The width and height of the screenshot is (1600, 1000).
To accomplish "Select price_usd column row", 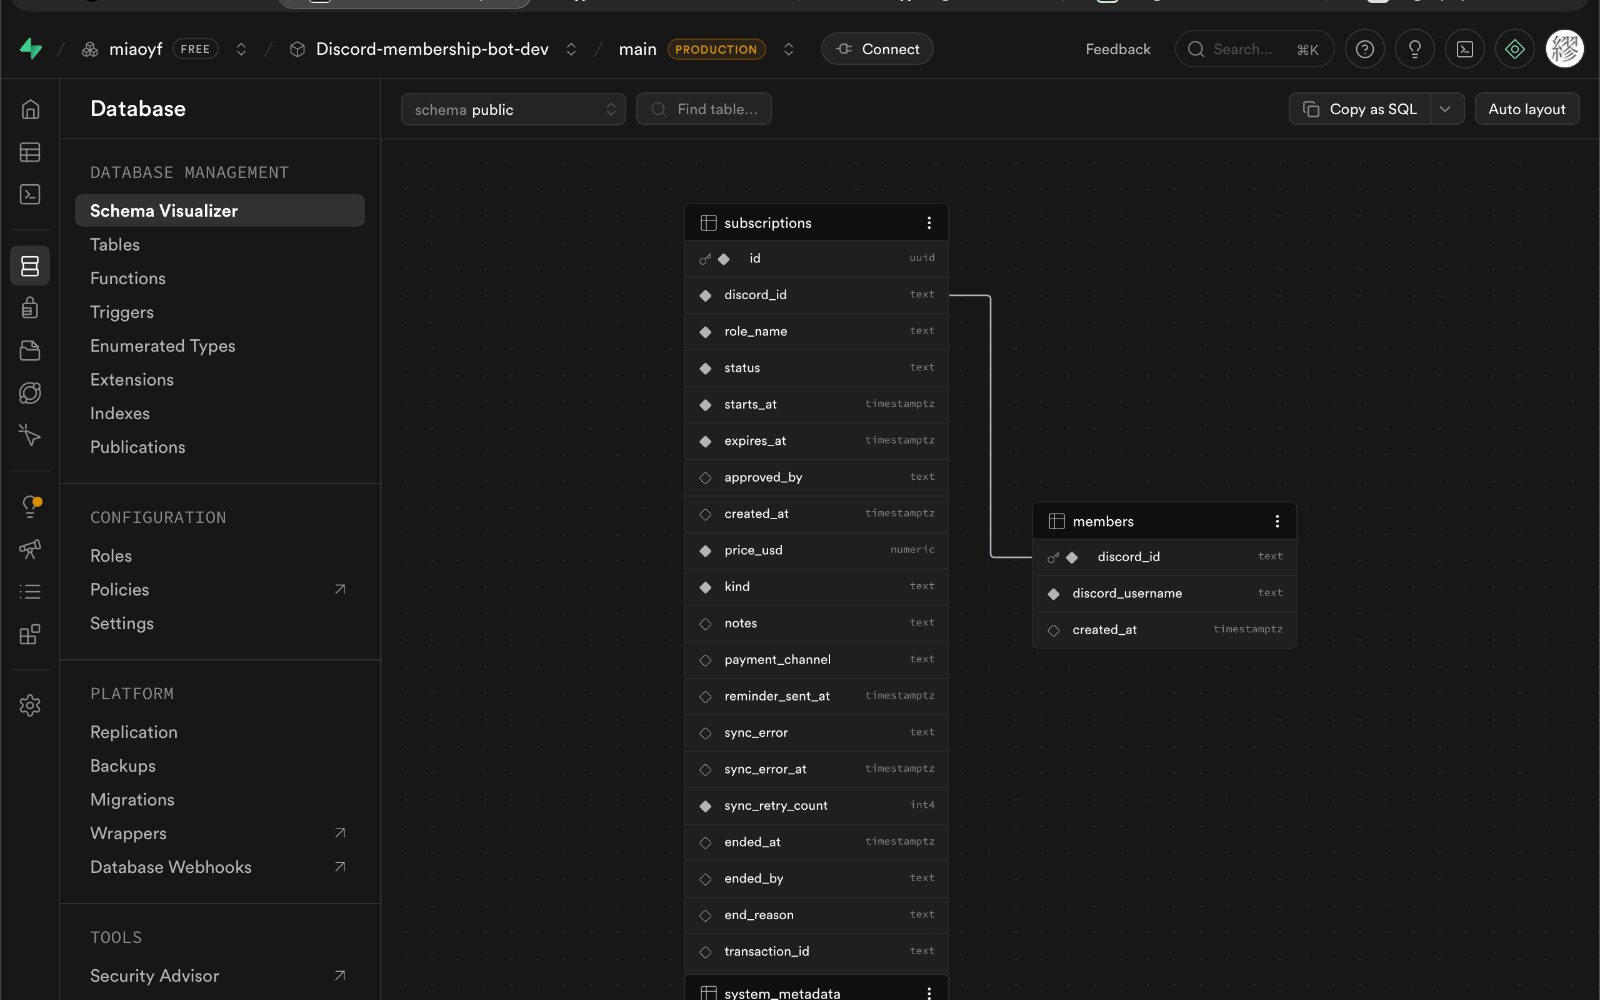I will point(816,550).
